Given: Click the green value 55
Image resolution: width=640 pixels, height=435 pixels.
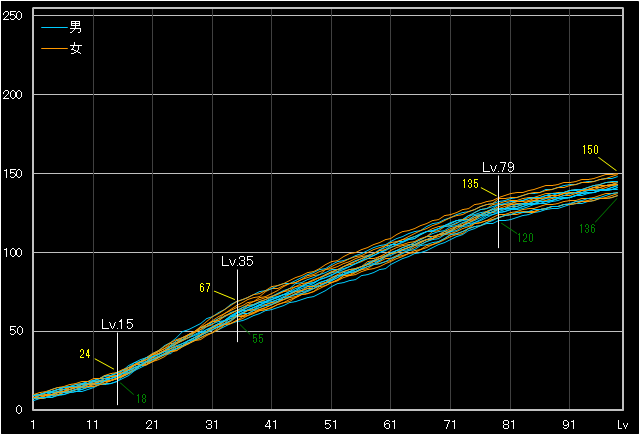Looking at the screenshot, I should coord(258,339).
